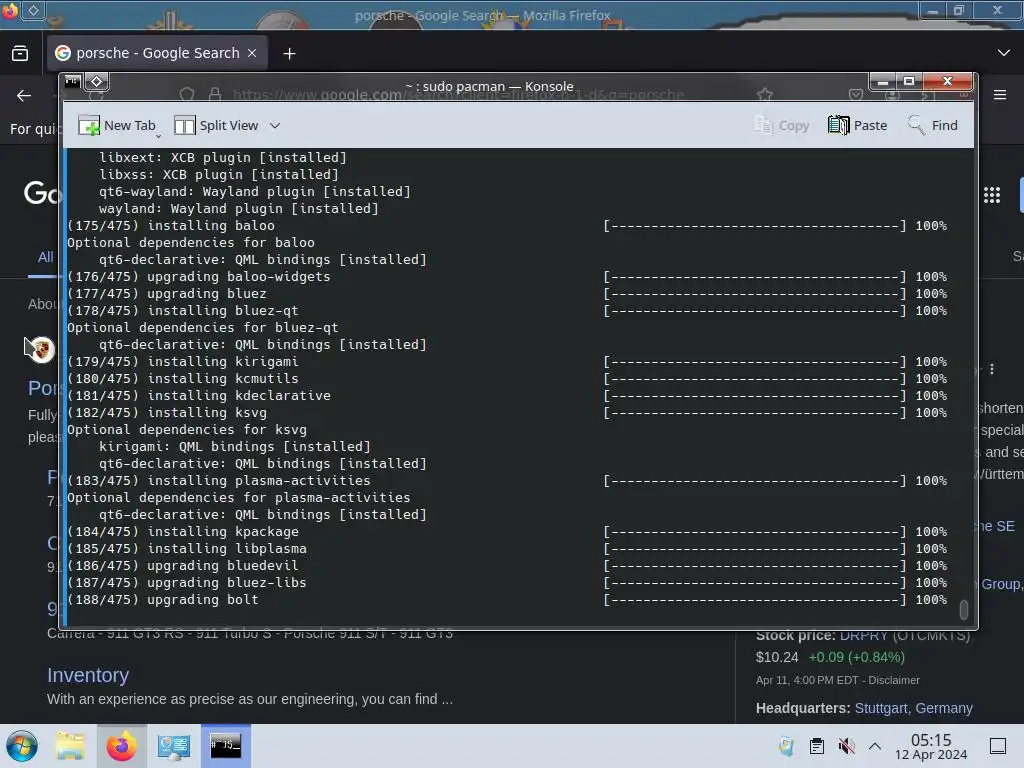
Task: Click the muted volume tray icon
Action: [846, 746]
